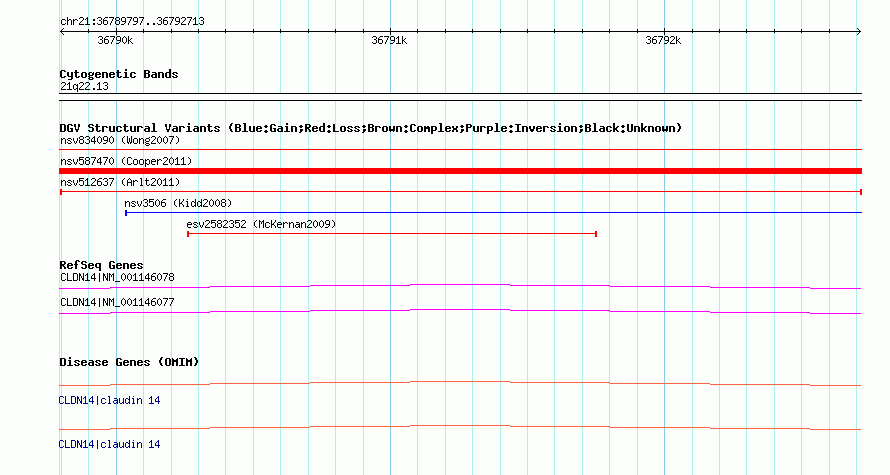Open CLDN14|NM_001146077 transcript label
Viewport: 890px width, 475px height.
click(117, 302)
